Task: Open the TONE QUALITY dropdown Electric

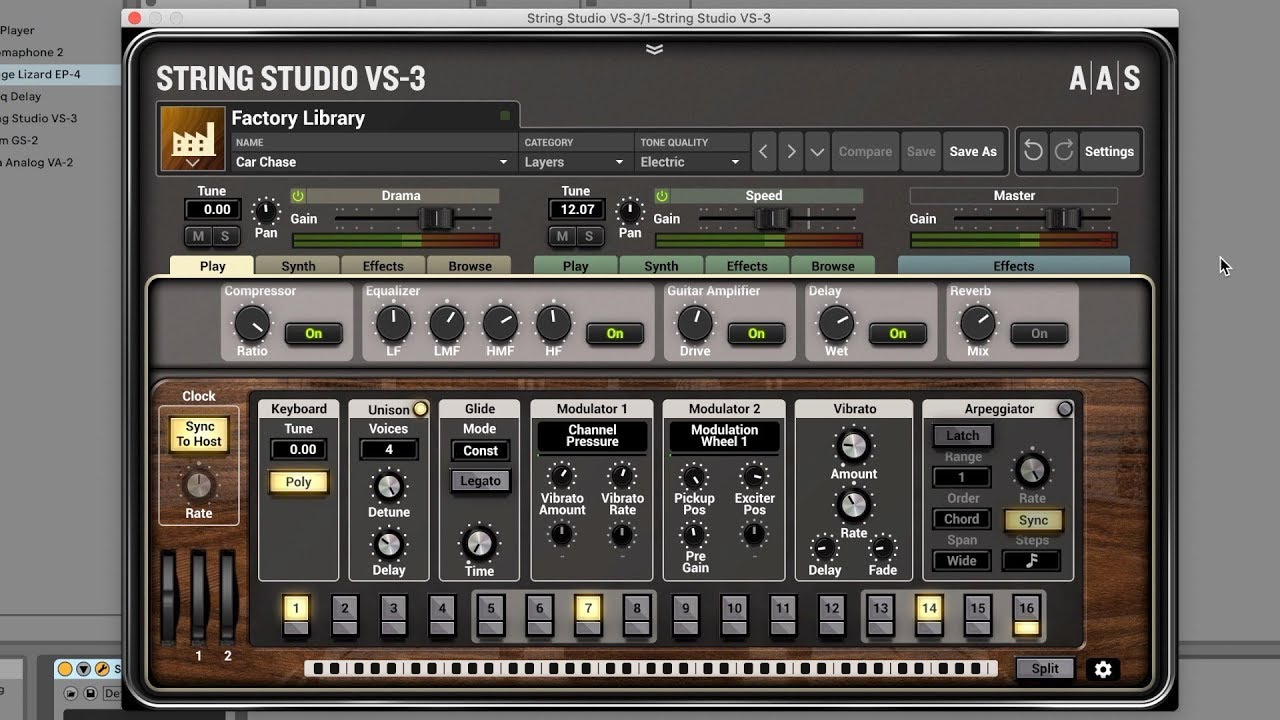Action: (691, 162)
